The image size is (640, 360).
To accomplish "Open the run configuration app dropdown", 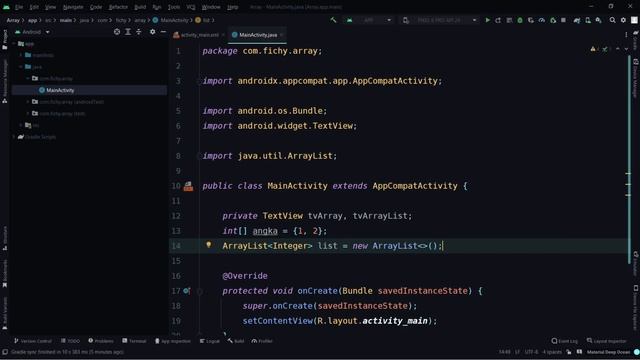I will pyautogui.click(x=369, y=20).
